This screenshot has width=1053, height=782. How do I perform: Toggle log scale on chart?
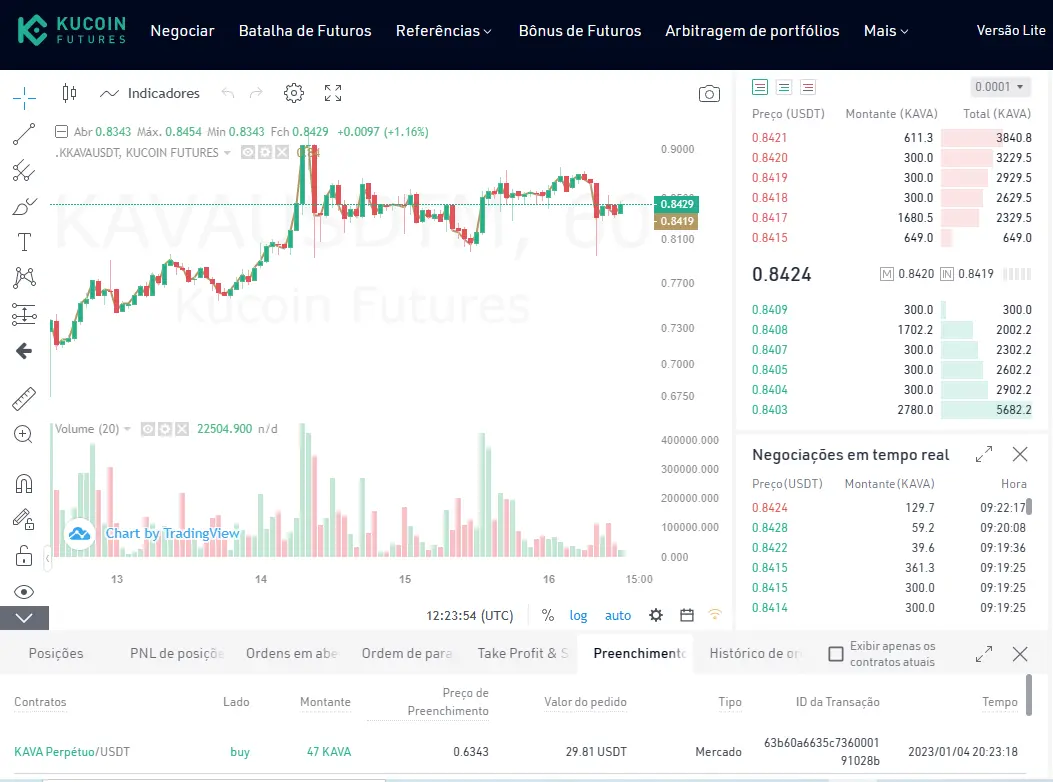click(x=578, y=615)
